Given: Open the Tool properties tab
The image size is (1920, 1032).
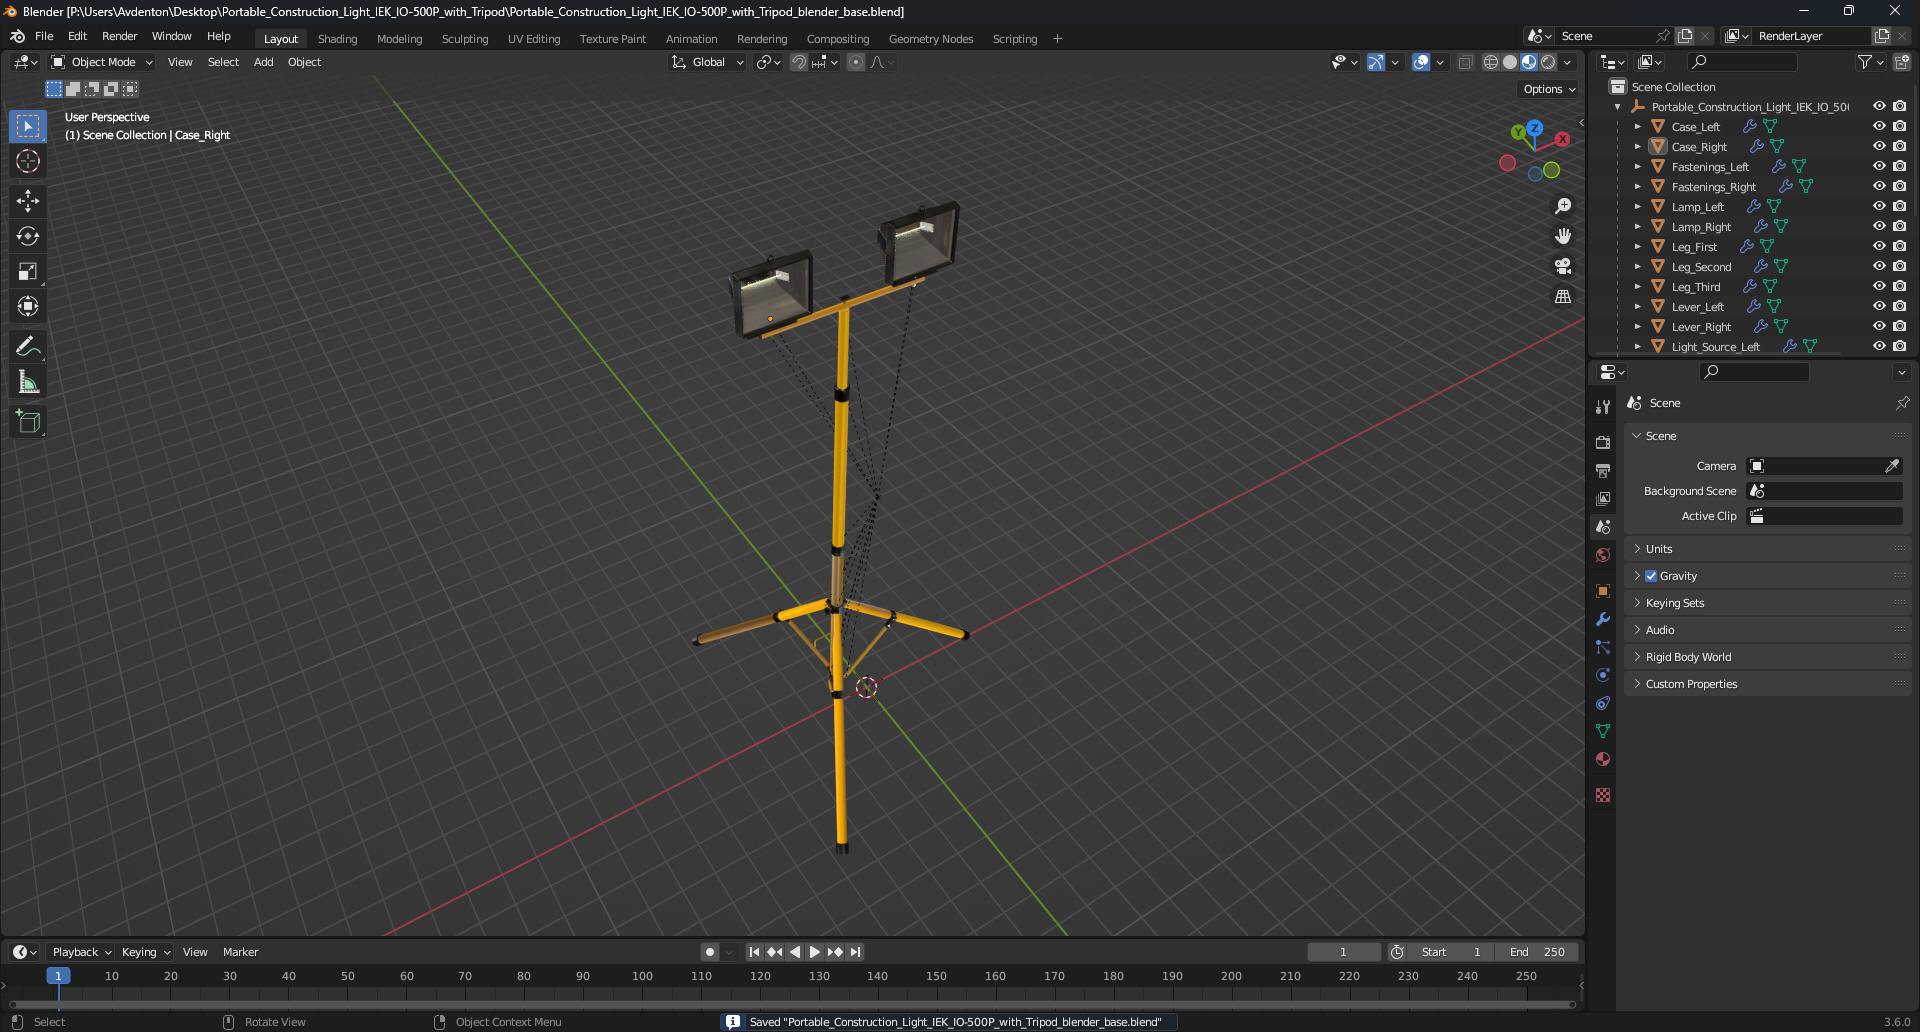Looking at the screenshot, I should [1603, 407].
